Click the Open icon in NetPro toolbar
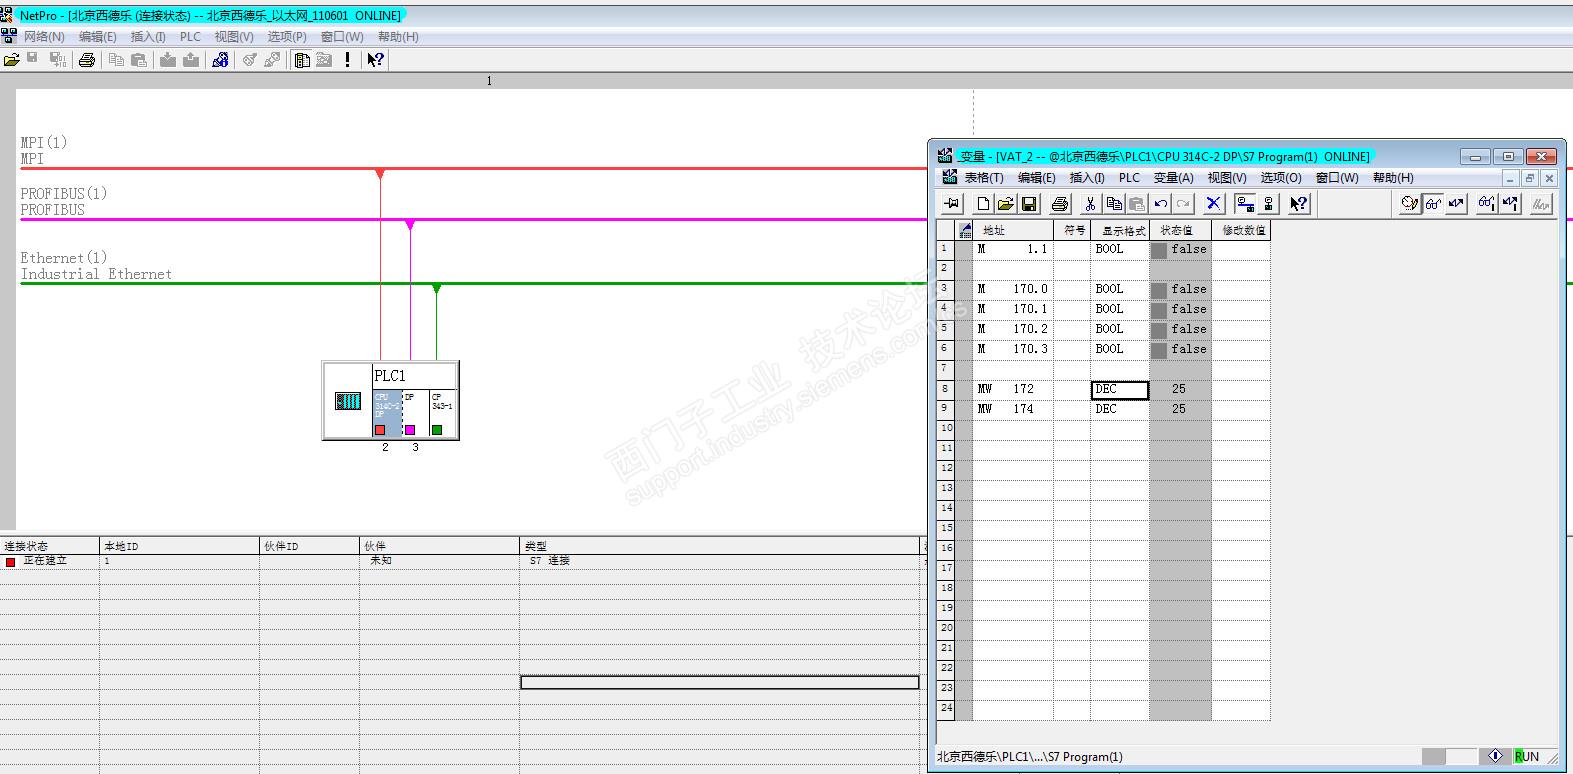The image size is (1573, 774). click(x=12, y=60)
